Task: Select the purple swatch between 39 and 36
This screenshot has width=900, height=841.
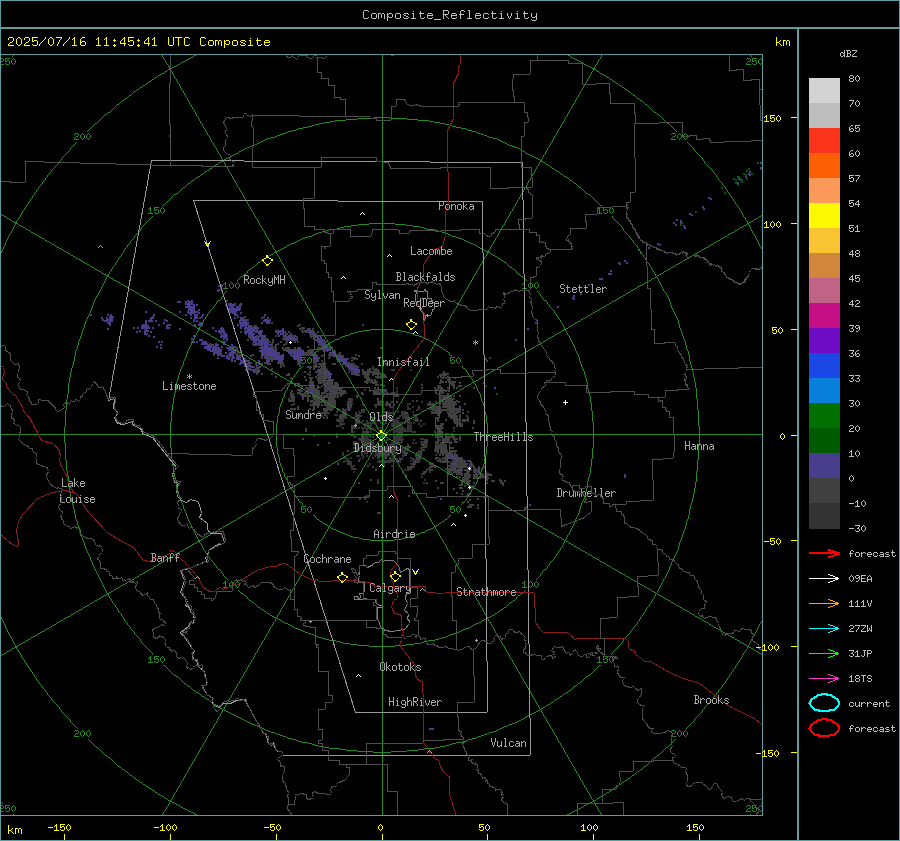Action: [x=824, y=341]
